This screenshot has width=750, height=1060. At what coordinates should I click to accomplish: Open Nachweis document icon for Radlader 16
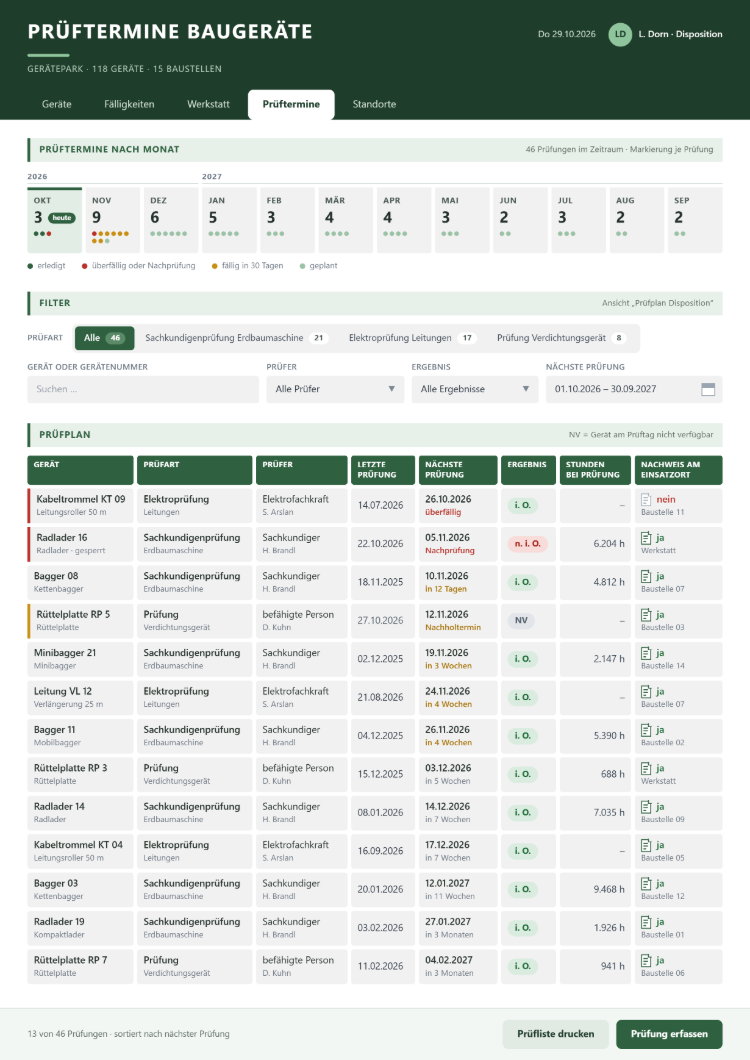coord(646,538)
